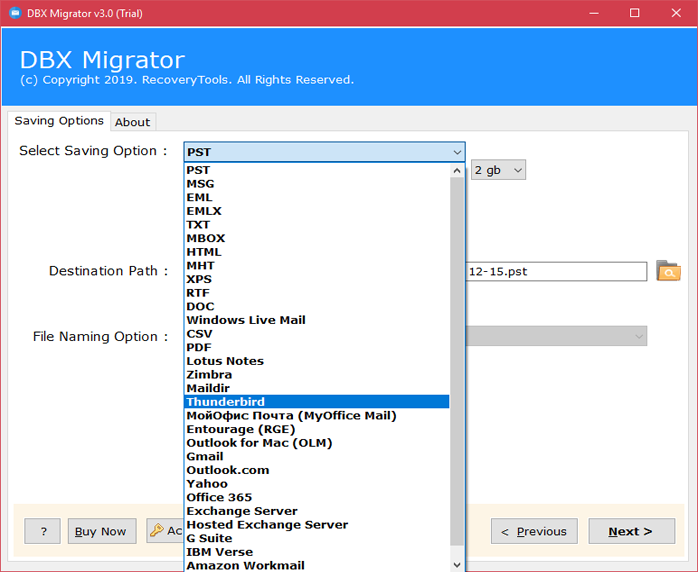The width and height of the screenshot is (698, 572).
Task: Choose PST from the dropdown list
Action: [x=317, y=170]
